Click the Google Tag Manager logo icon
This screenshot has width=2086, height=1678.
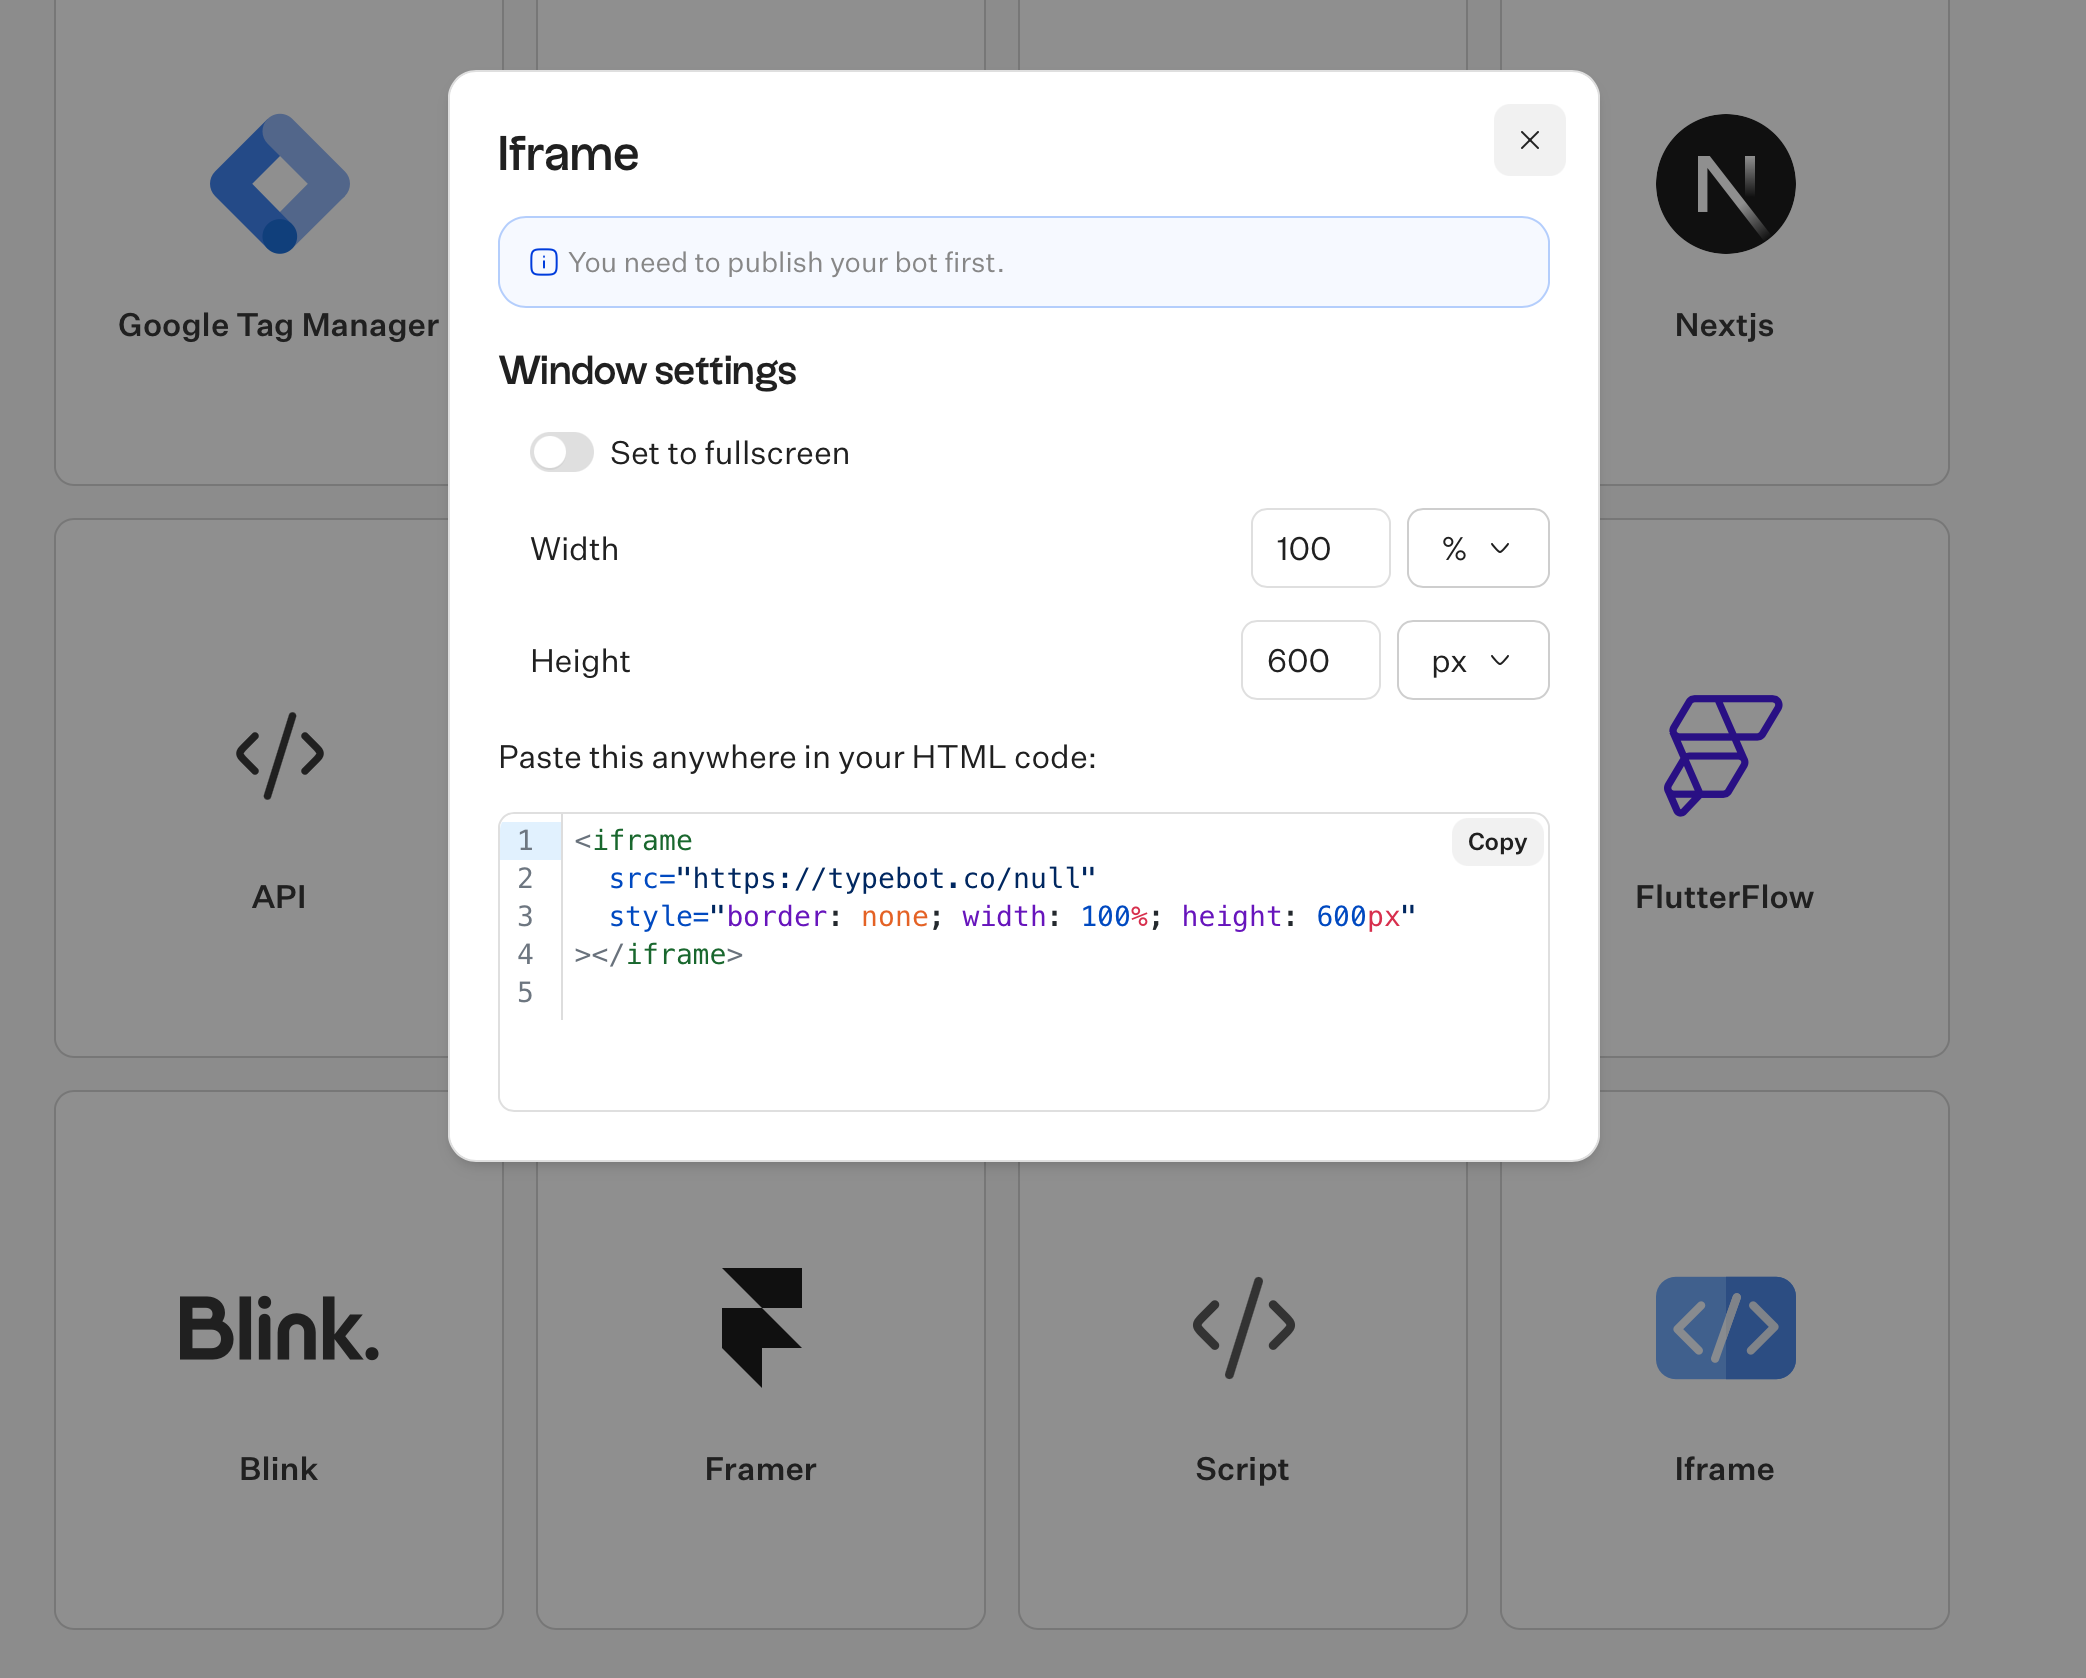click(x=279, y=184)
